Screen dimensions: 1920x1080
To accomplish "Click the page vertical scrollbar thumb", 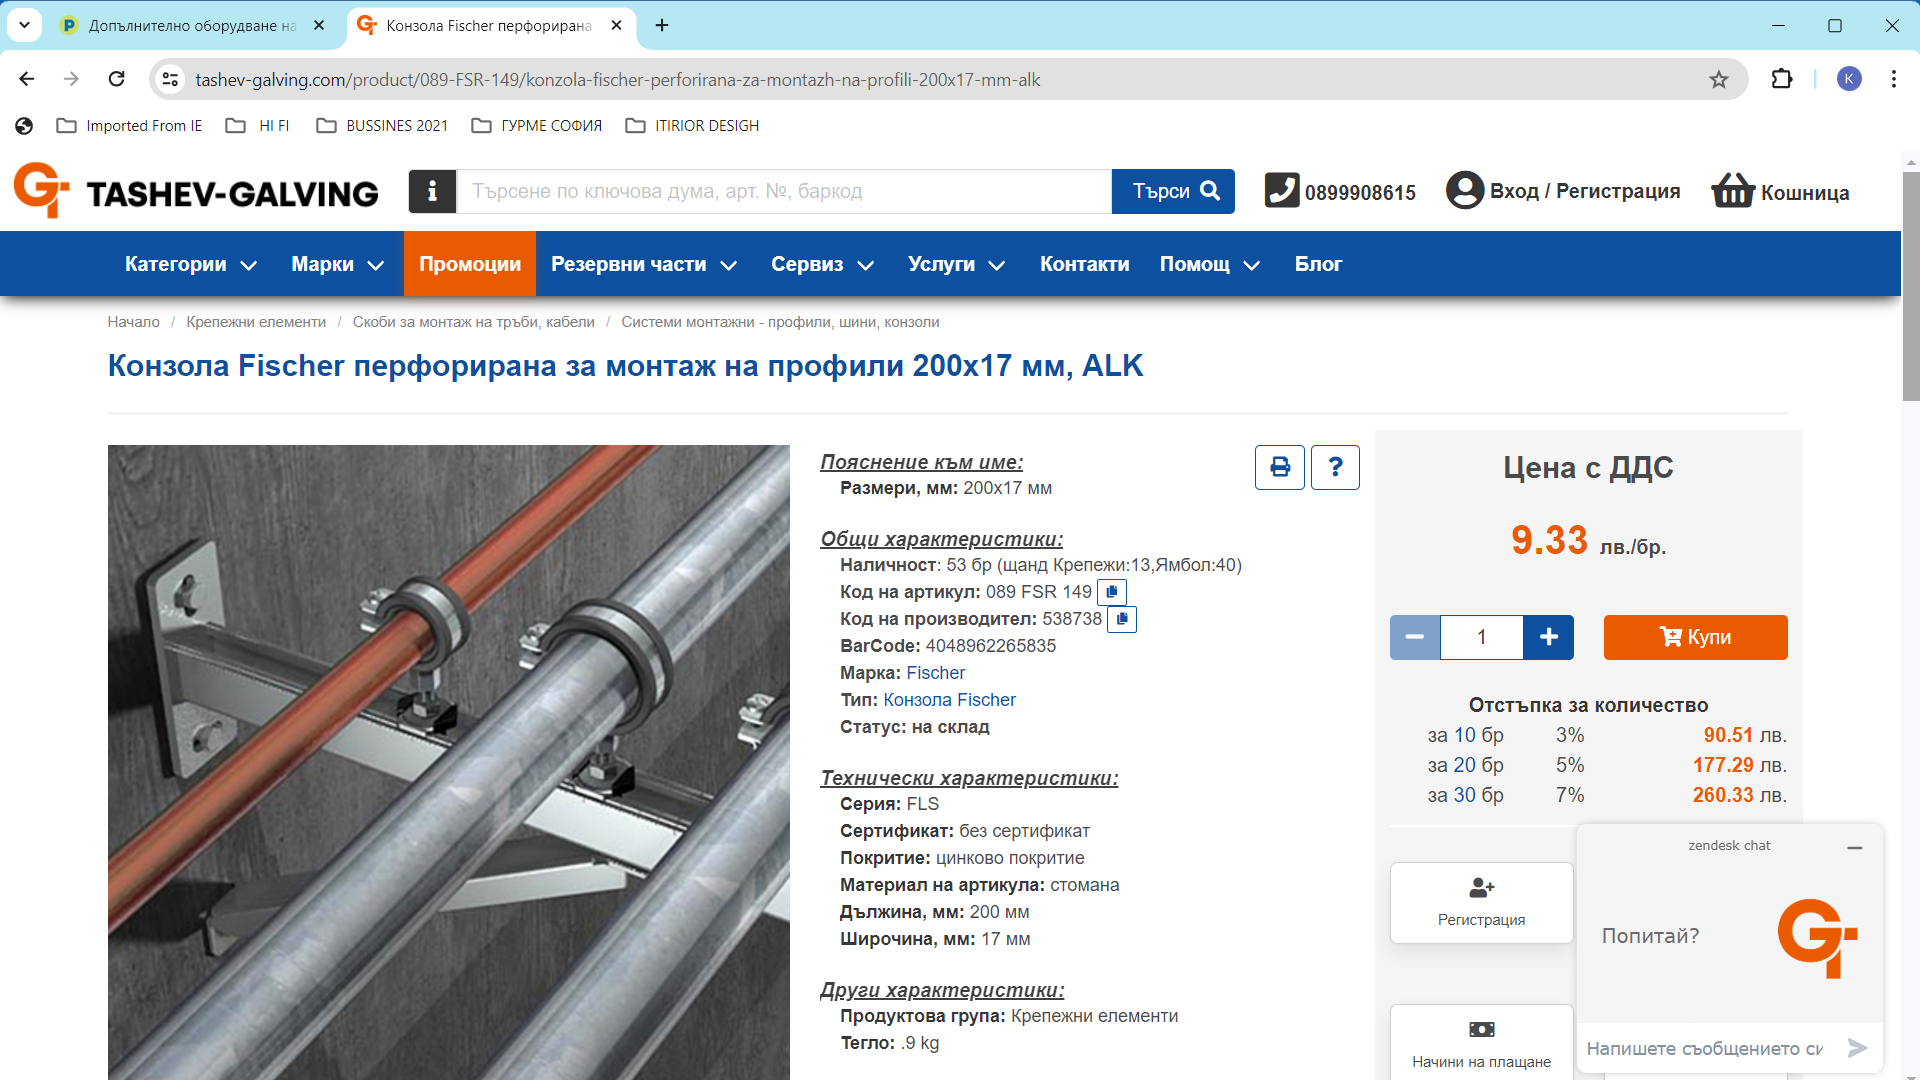I will click(x=1910, y=285).
